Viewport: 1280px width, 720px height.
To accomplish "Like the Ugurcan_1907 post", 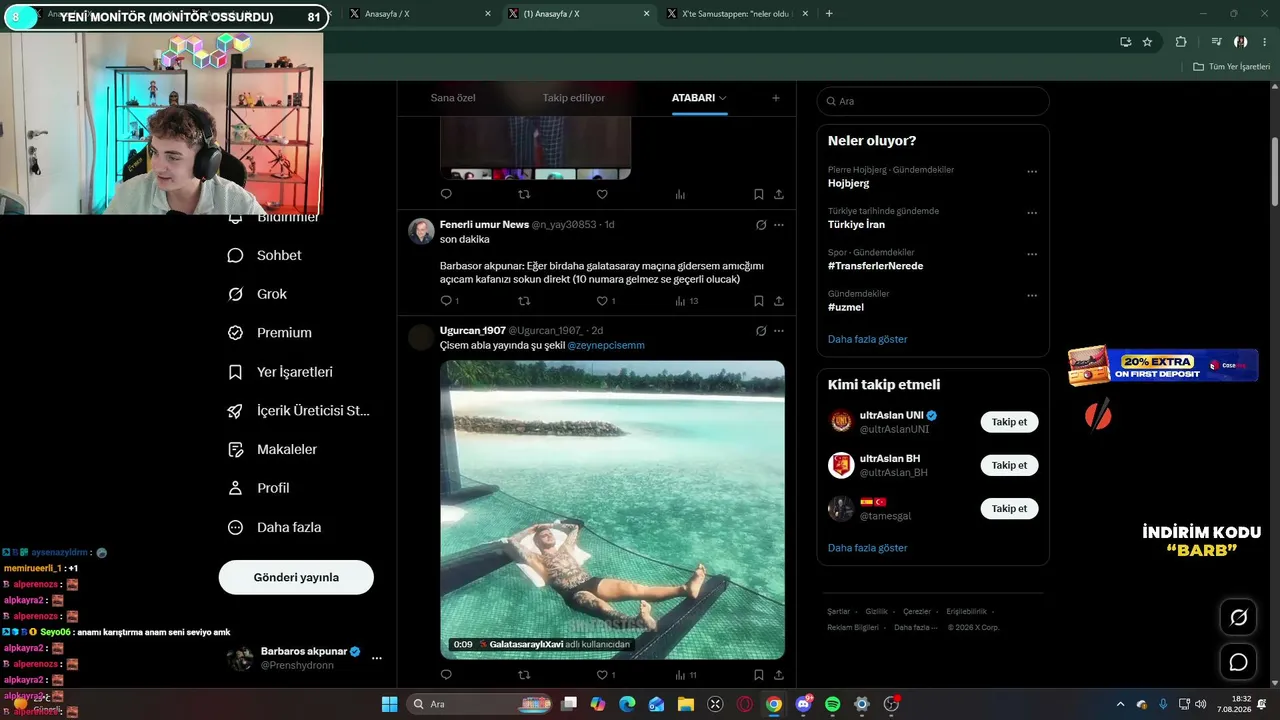I will (x=602, y=675).
